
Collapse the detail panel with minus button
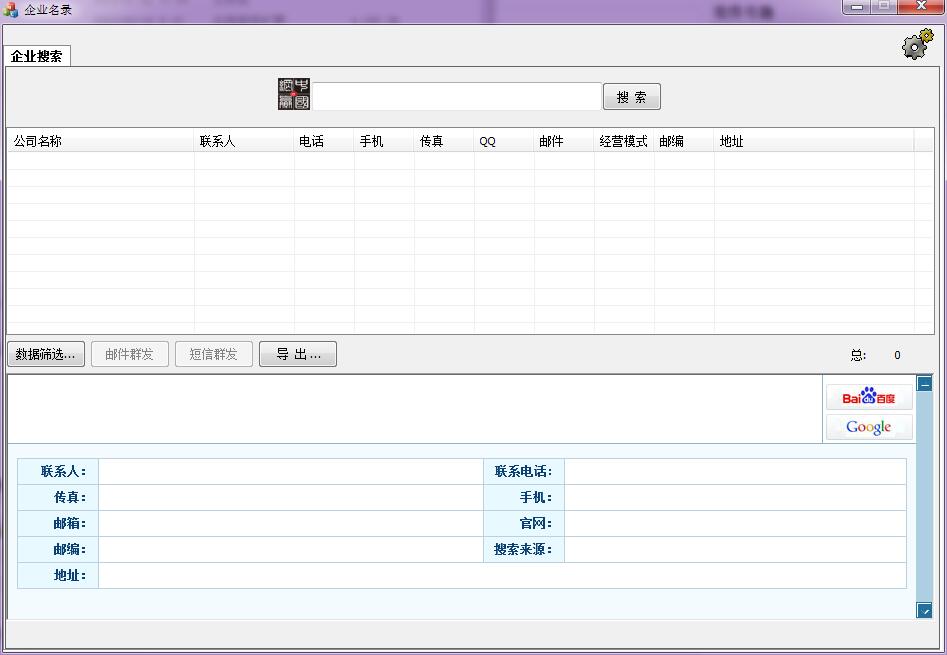click(924, 383)
